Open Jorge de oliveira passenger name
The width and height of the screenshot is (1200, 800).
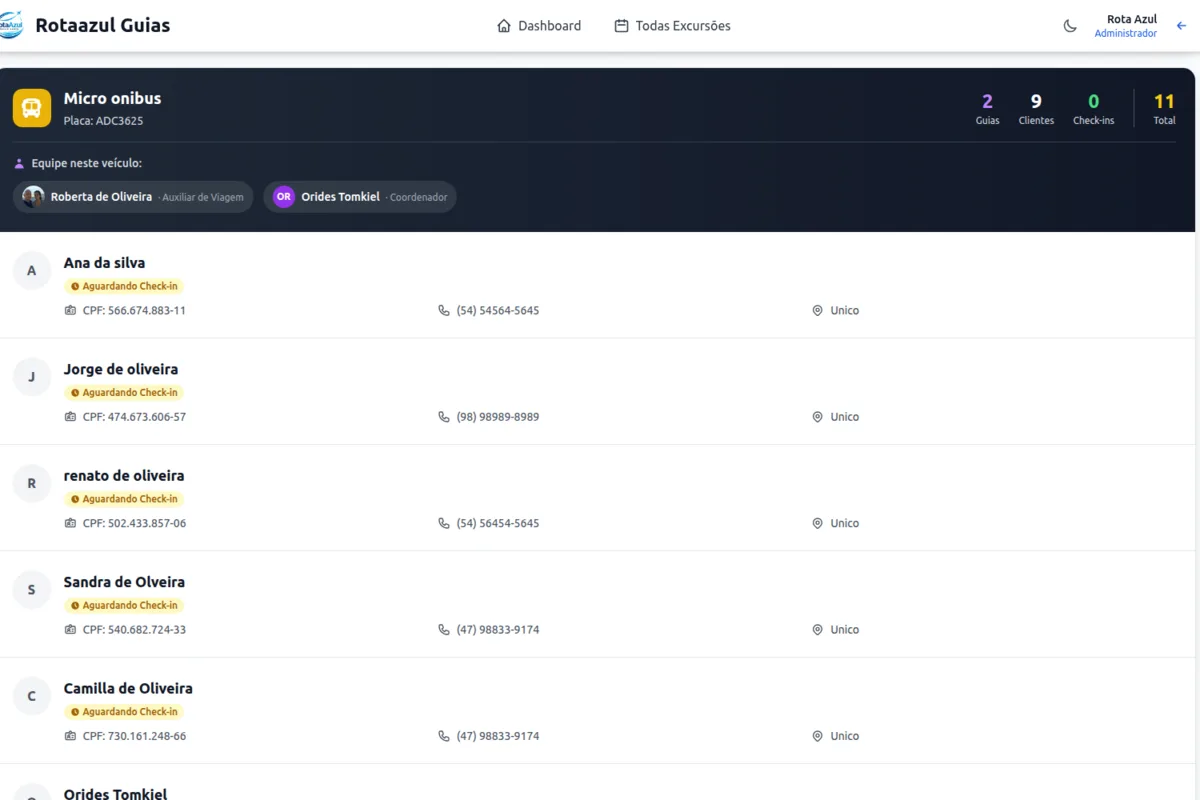(121, 369)
